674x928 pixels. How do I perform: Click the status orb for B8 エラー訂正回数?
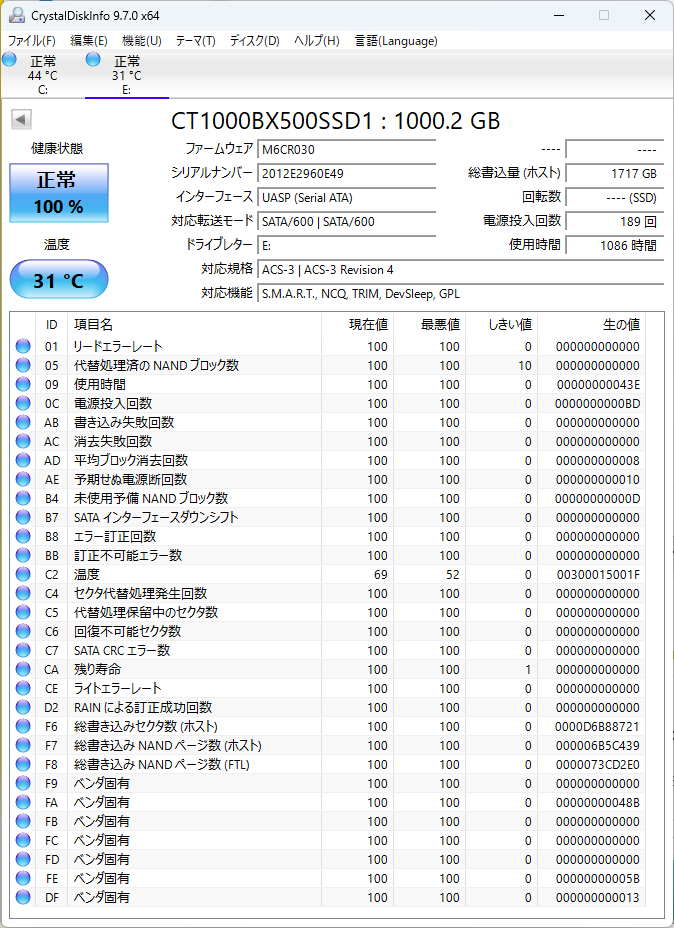tap(23, 536)
